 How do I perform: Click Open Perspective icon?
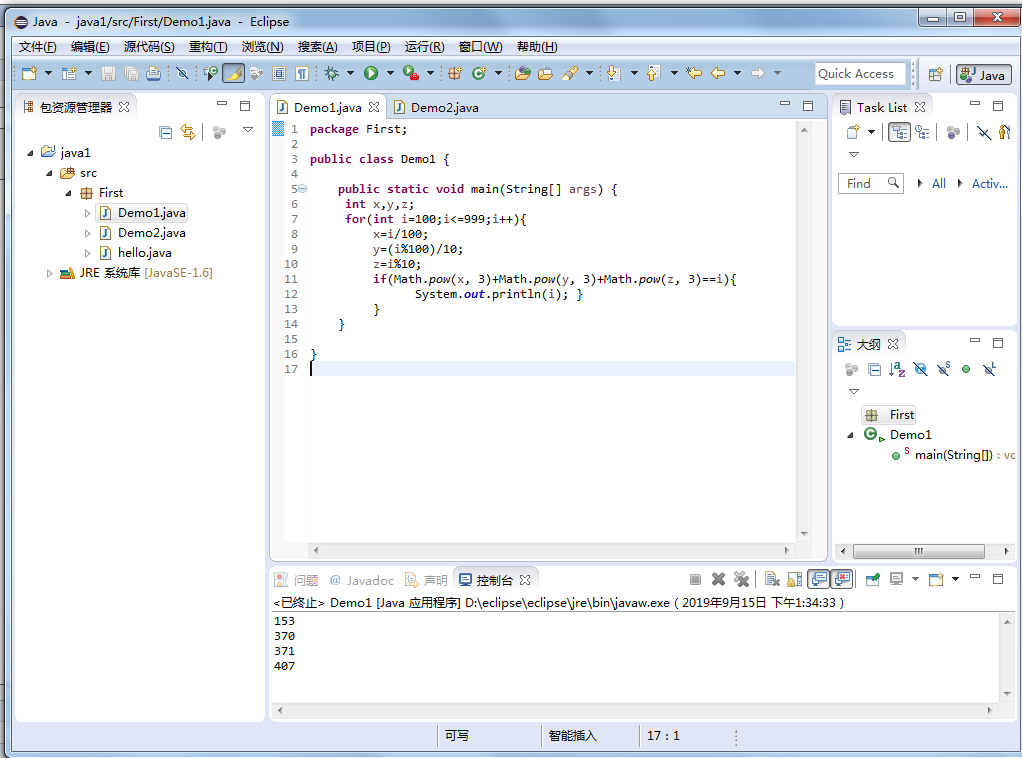(936, 74)
